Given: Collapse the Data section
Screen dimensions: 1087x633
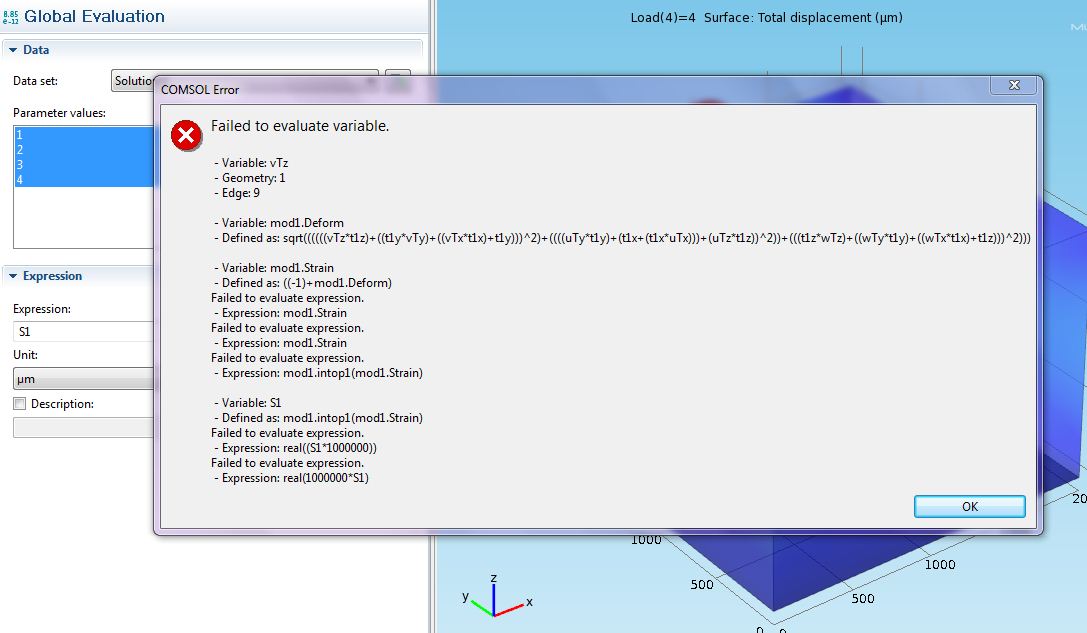Looking at the screenshot, I should [x=12, y=50].
